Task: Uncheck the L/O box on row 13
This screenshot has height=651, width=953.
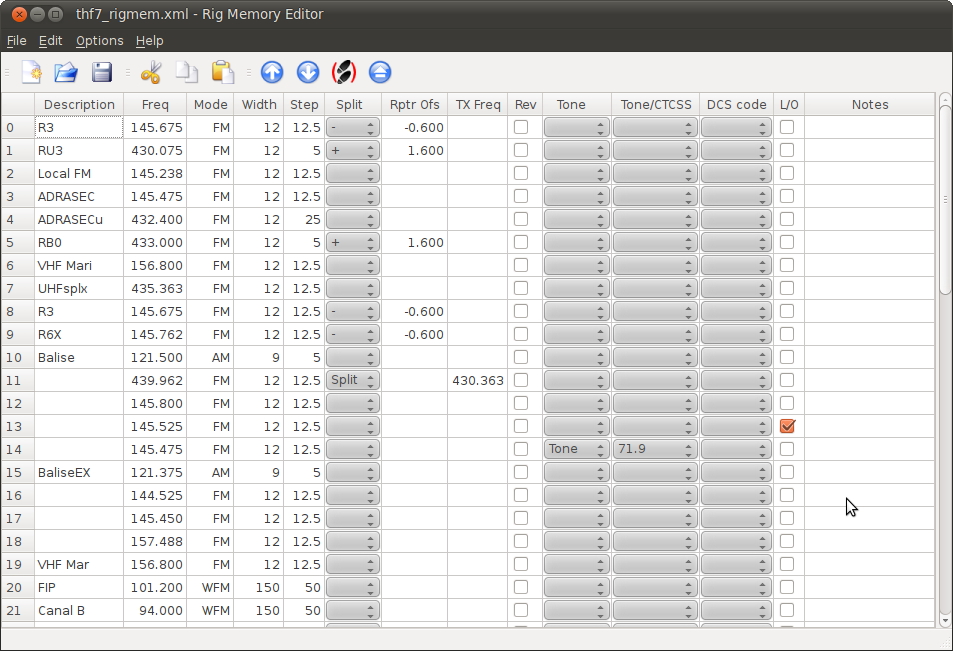Action: 786,425
